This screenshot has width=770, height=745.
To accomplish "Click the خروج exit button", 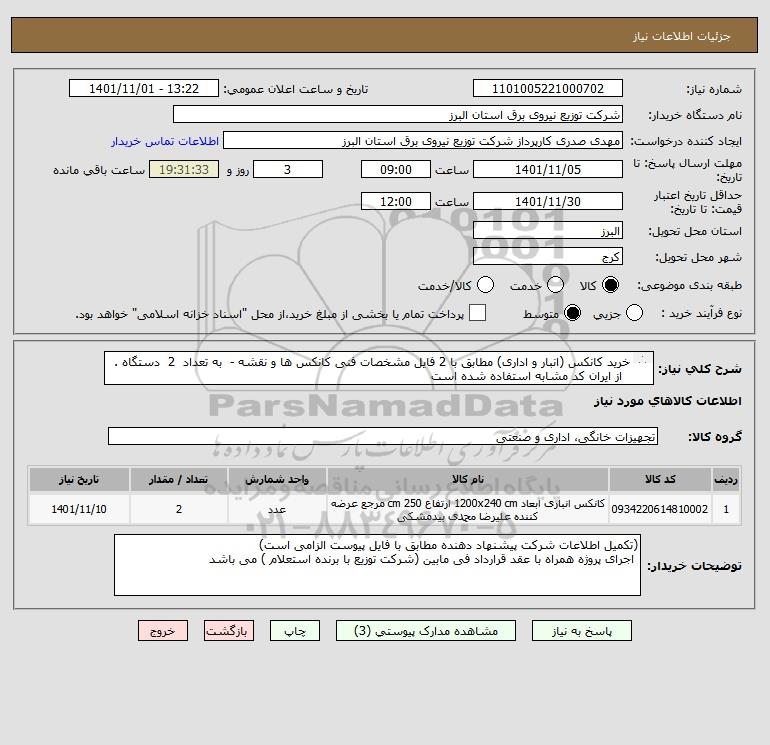I will click(163, 631).
